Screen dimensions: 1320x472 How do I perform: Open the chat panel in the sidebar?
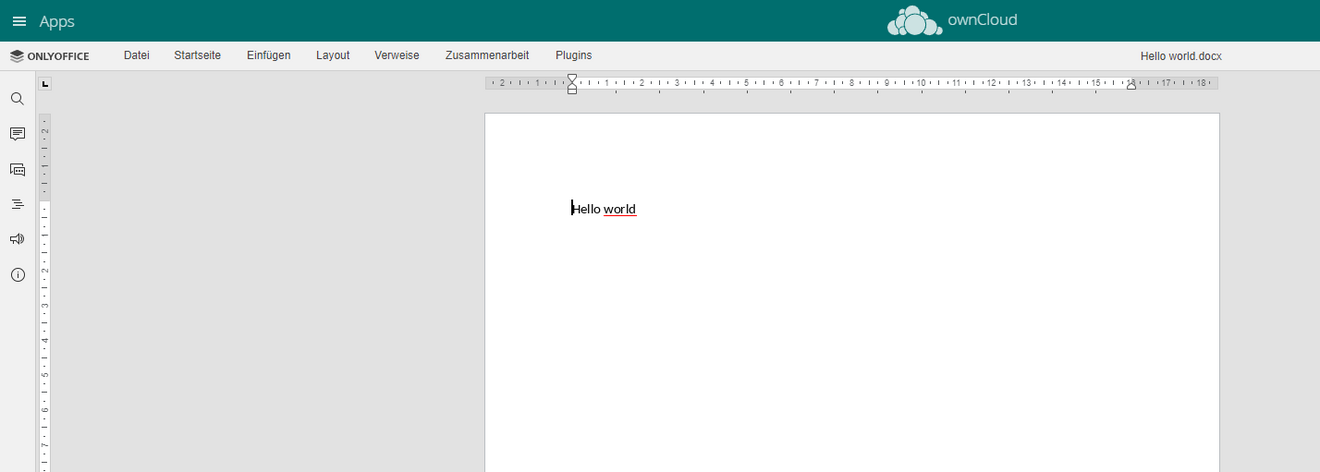click(17, 170)
